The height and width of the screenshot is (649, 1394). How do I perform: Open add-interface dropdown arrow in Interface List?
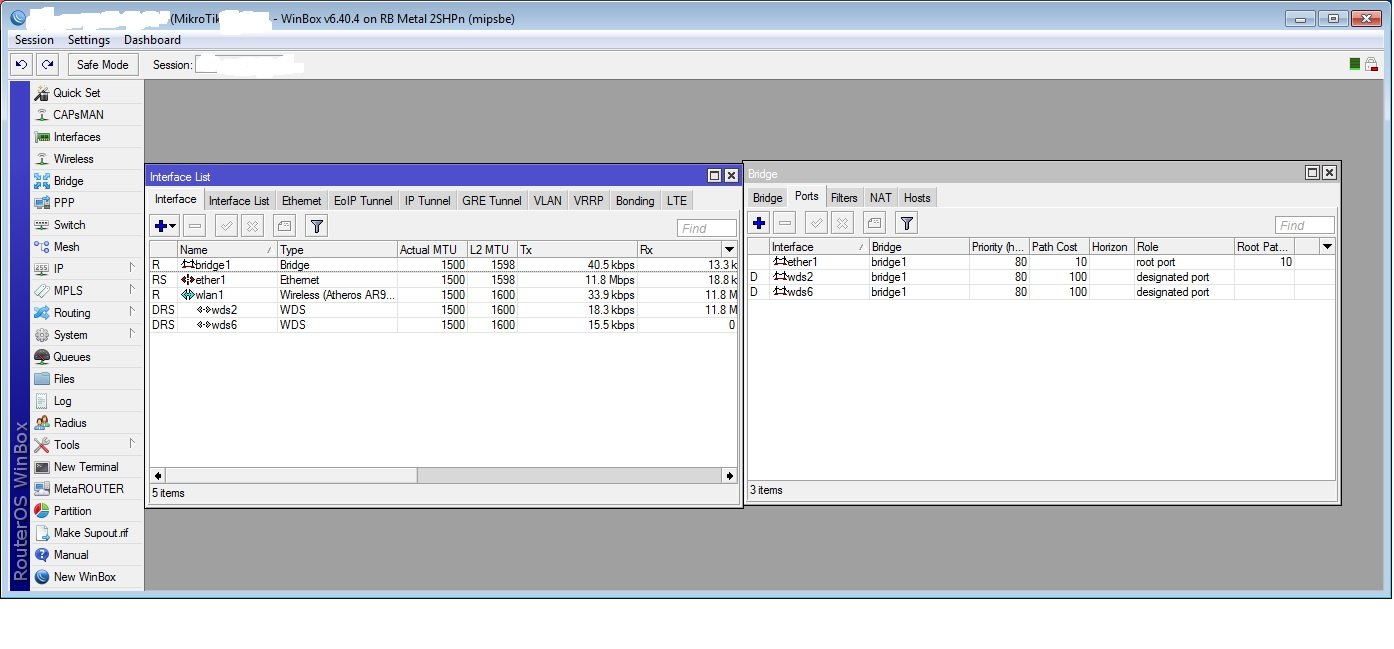[173, 227]
